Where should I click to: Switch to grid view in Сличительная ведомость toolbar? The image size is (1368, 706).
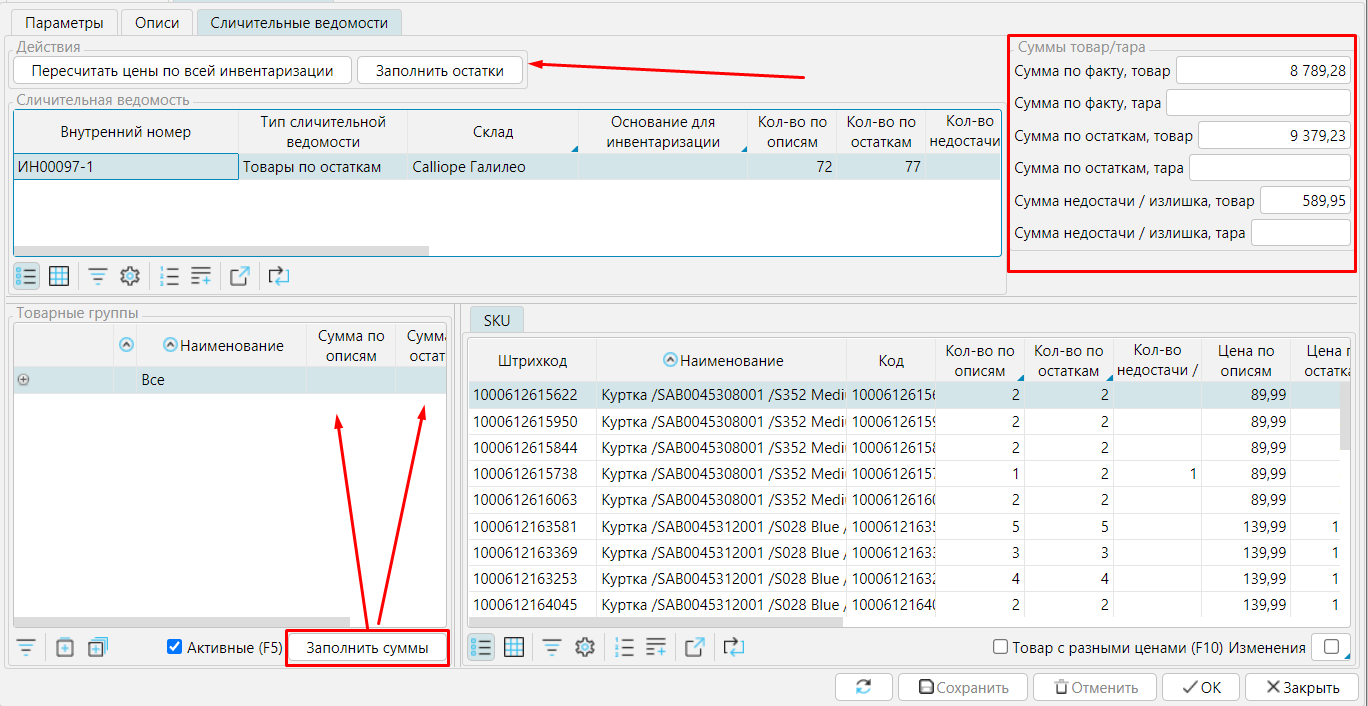tap(59, 276)
